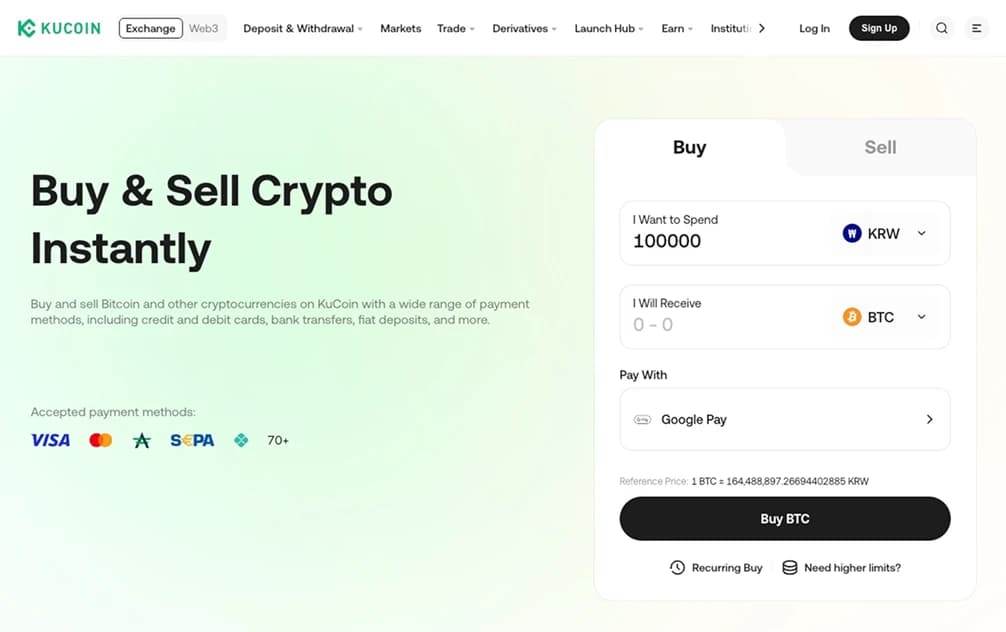Click the Sign Up button
The width and height of the screenshot is (1006, 632).
point(878,28)
